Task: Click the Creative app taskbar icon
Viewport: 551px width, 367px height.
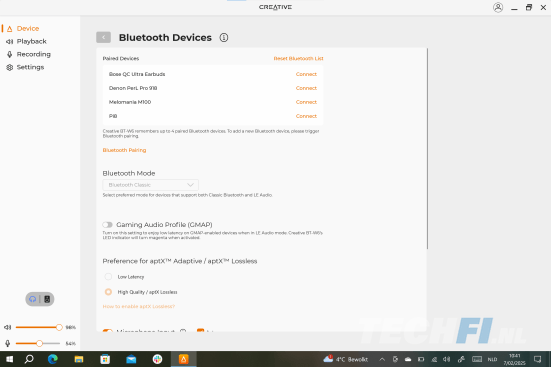Action: (x=183, y=359)
